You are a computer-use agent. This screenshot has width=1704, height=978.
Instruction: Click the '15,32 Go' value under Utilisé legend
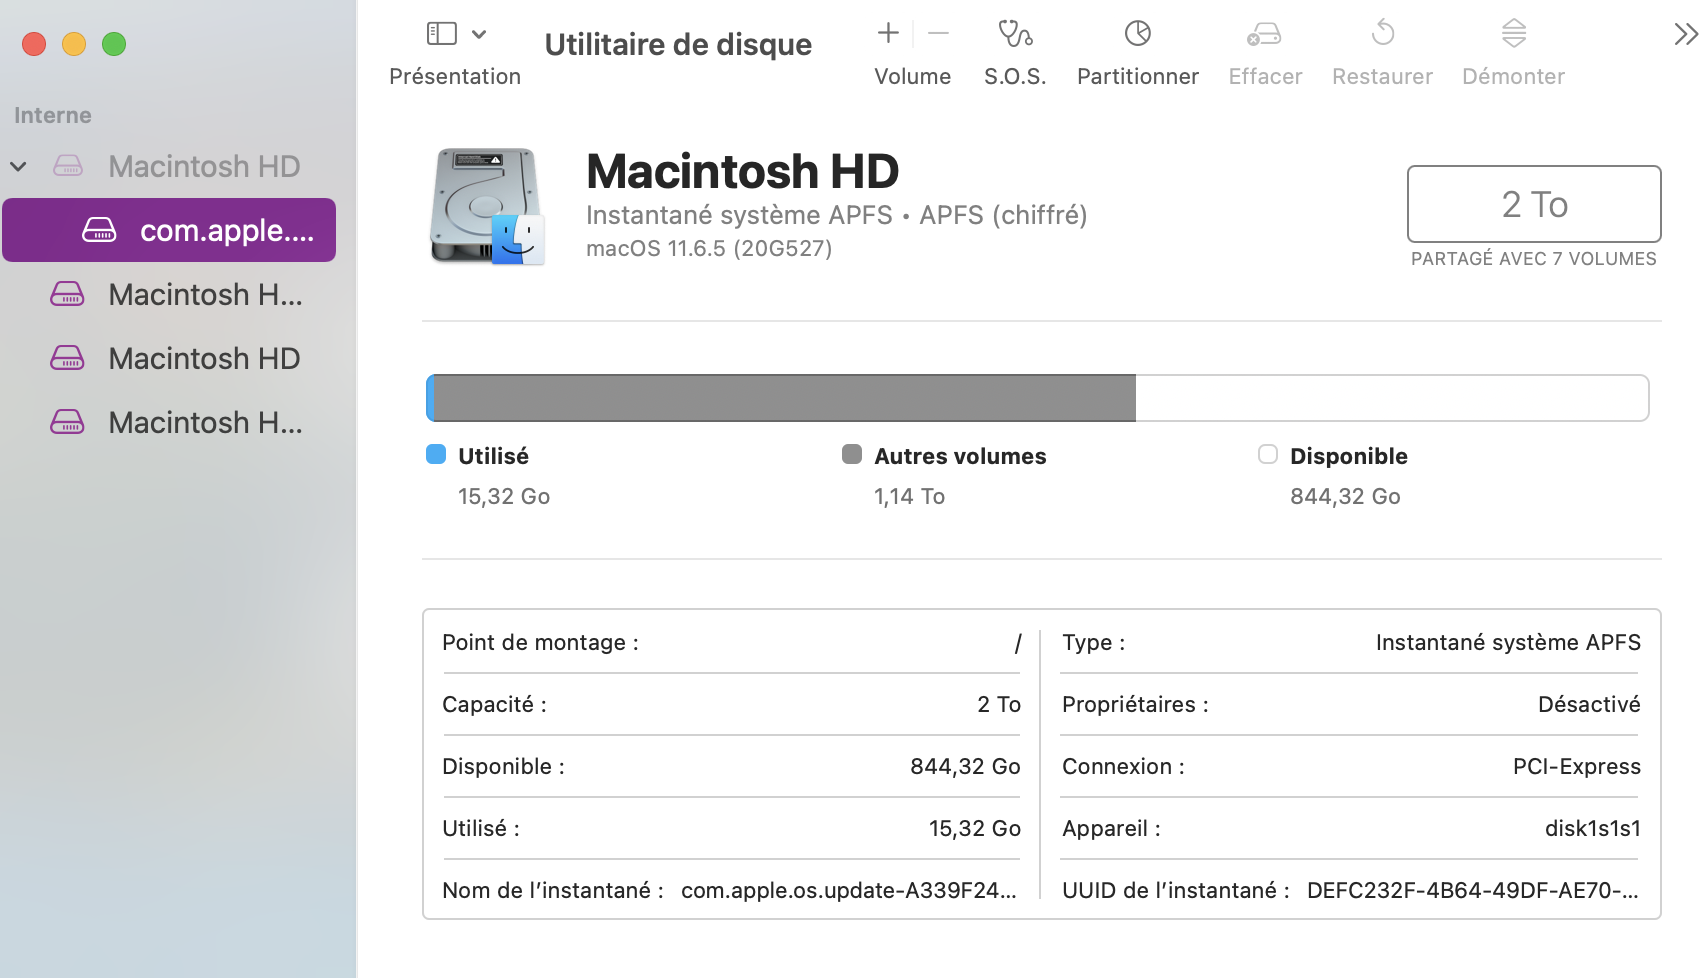coord(504,496)
